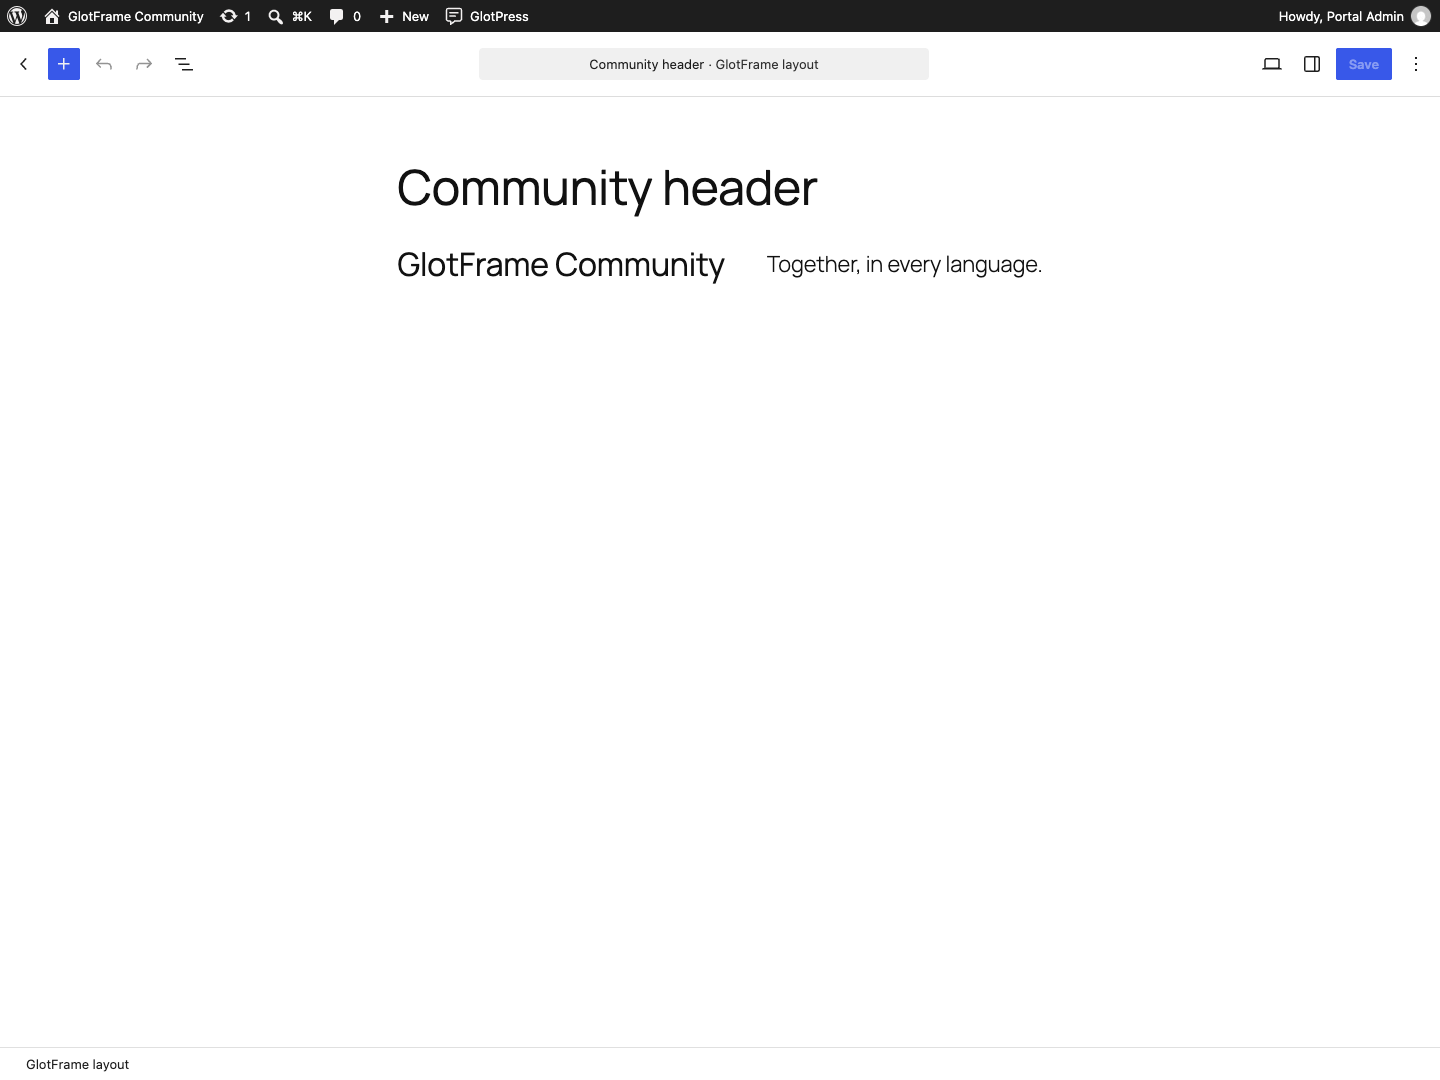
Task: Open the comments bubble showing 0
Action: pyautogui.click(x=345, y=16)
